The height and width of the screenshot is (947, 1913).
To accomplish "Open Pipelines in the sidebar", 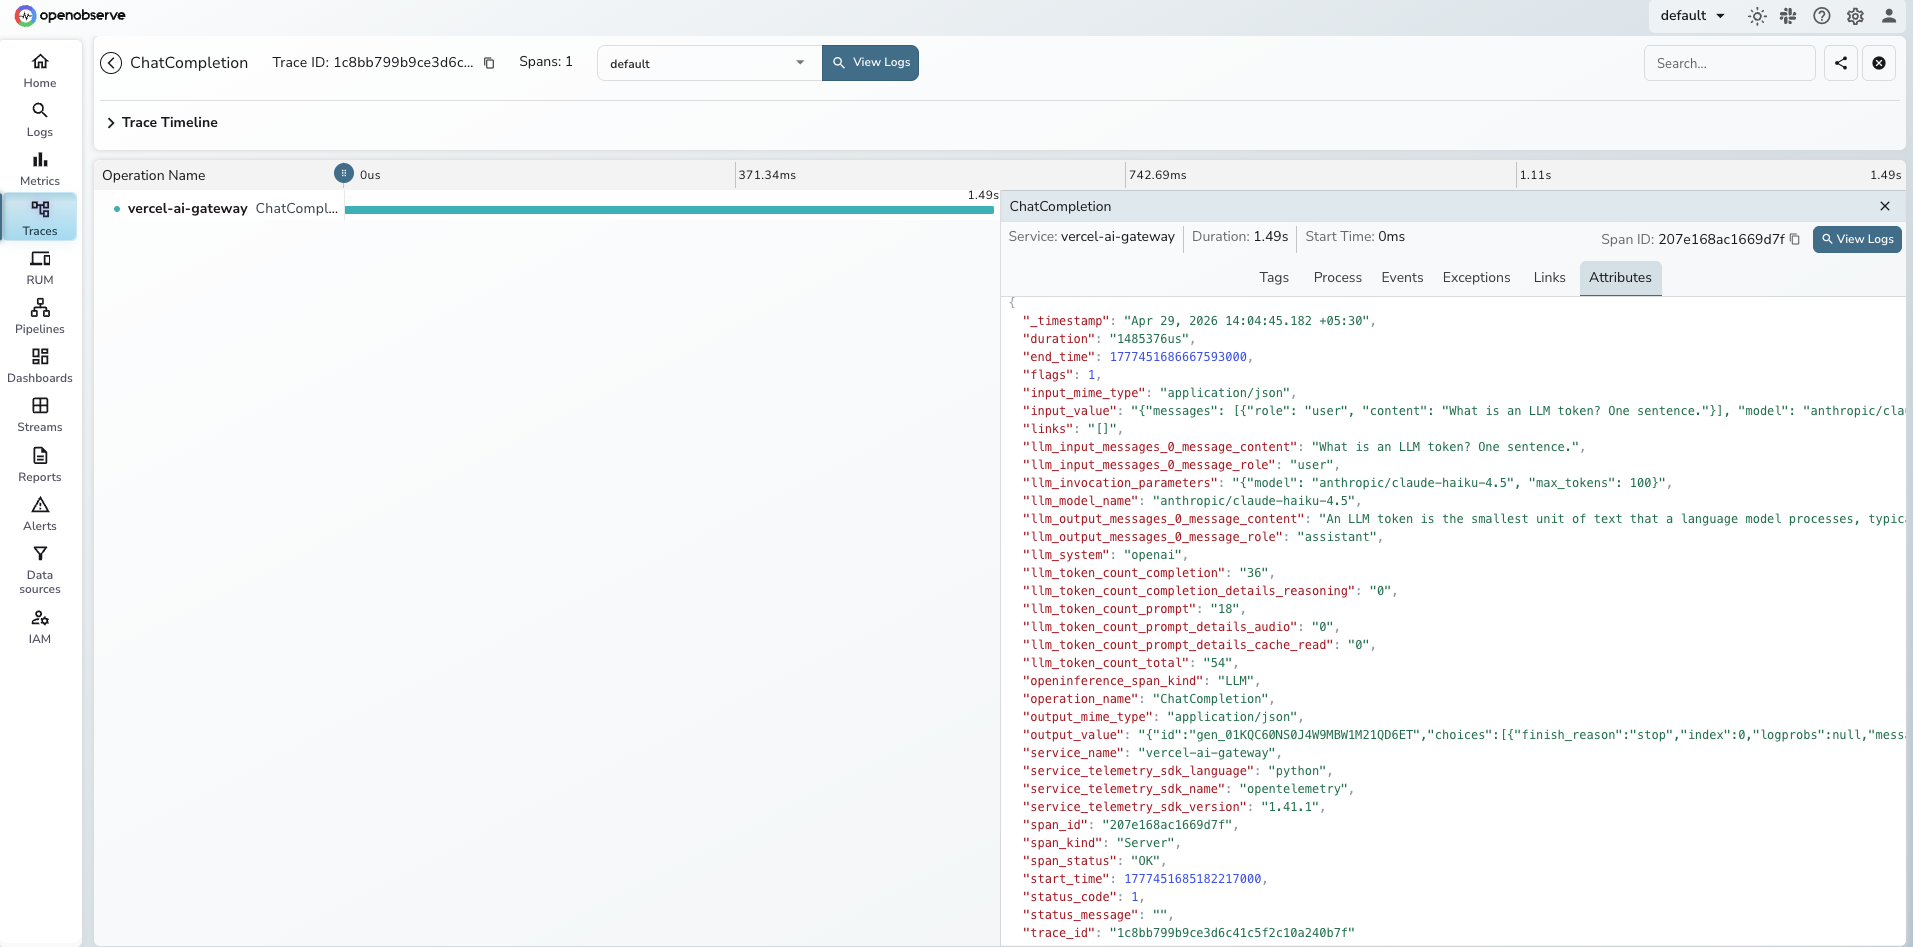I will pyautogui.click(x=40, y=316).
